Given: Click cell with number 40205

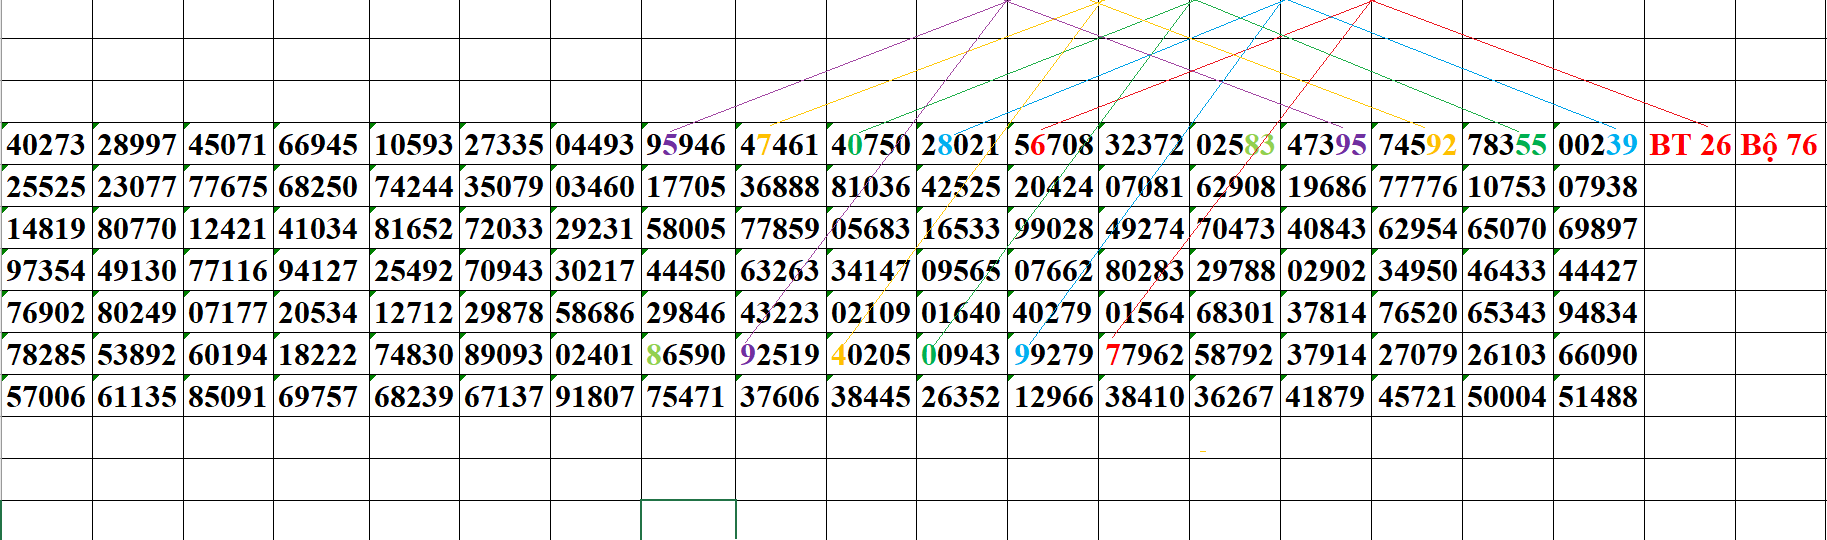Looking at the screenshot, I should (x=871, y=355).
